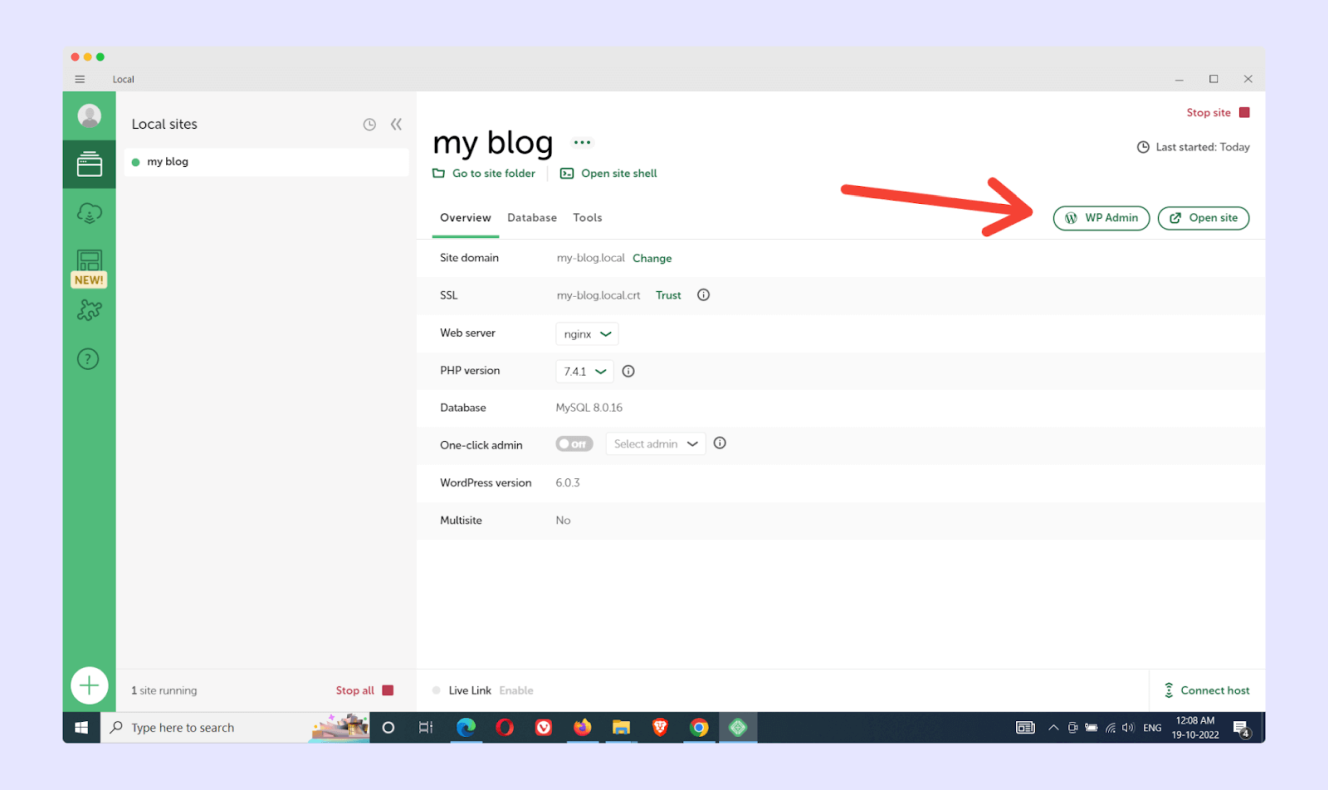Open Task View on the taskbar
1328x790 pixels.
click(x=426, y=728)
